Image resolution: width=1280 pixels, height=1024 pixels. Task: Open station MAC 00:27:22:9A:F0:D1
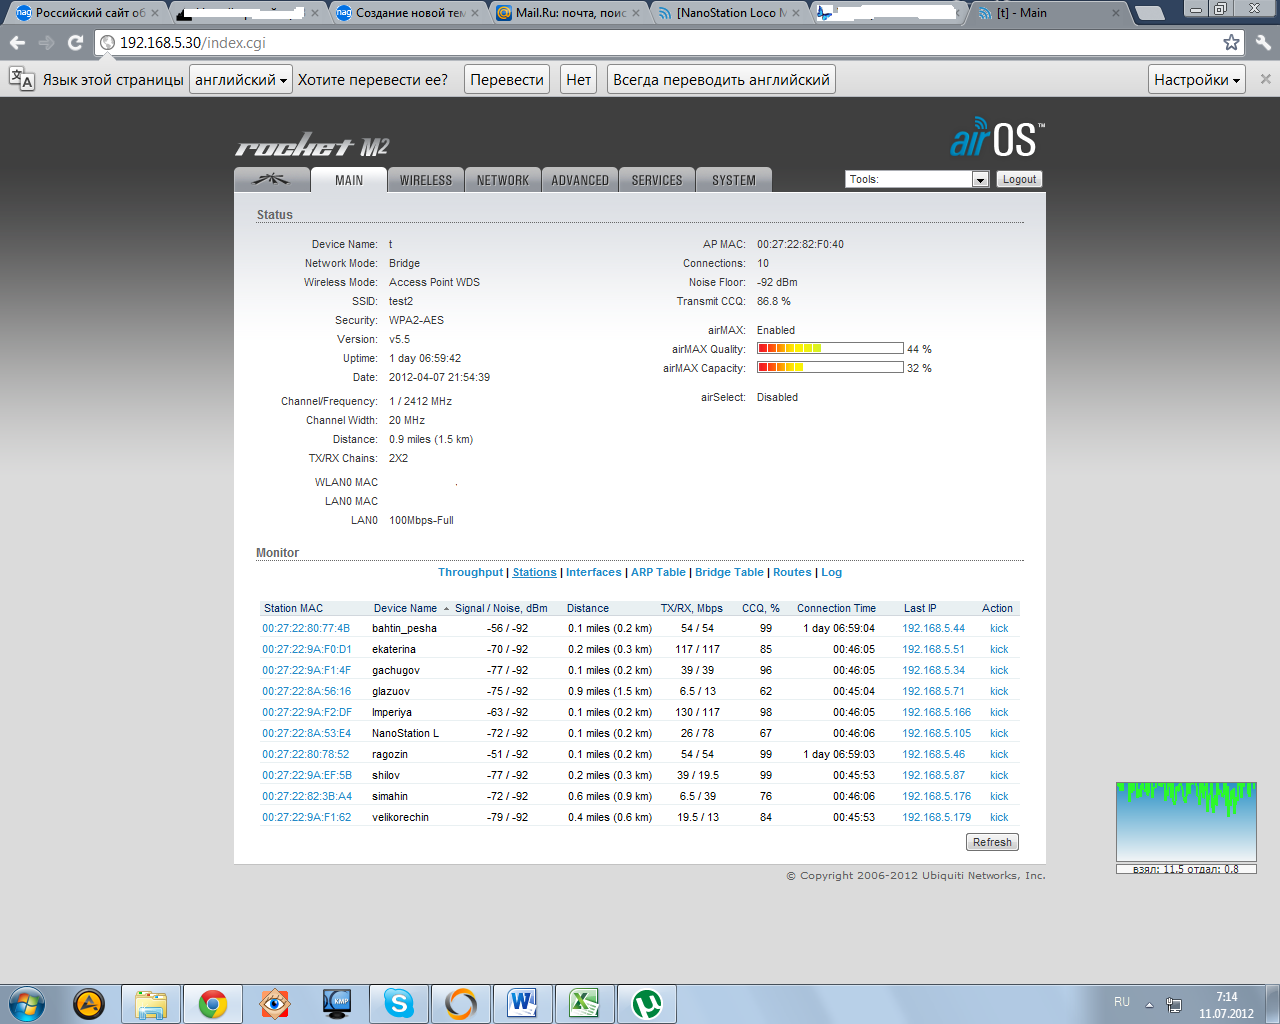pos(307,649)
